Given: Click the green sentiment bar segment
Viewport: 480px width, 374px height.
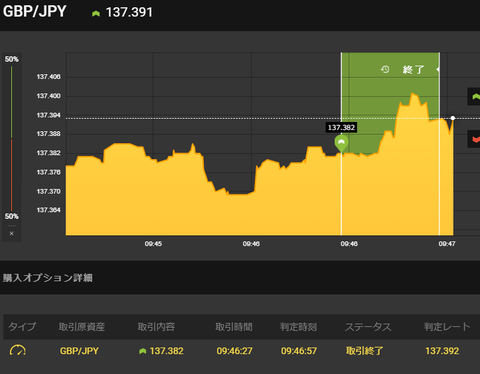Looking at the screenshot, I should point(12,102).
